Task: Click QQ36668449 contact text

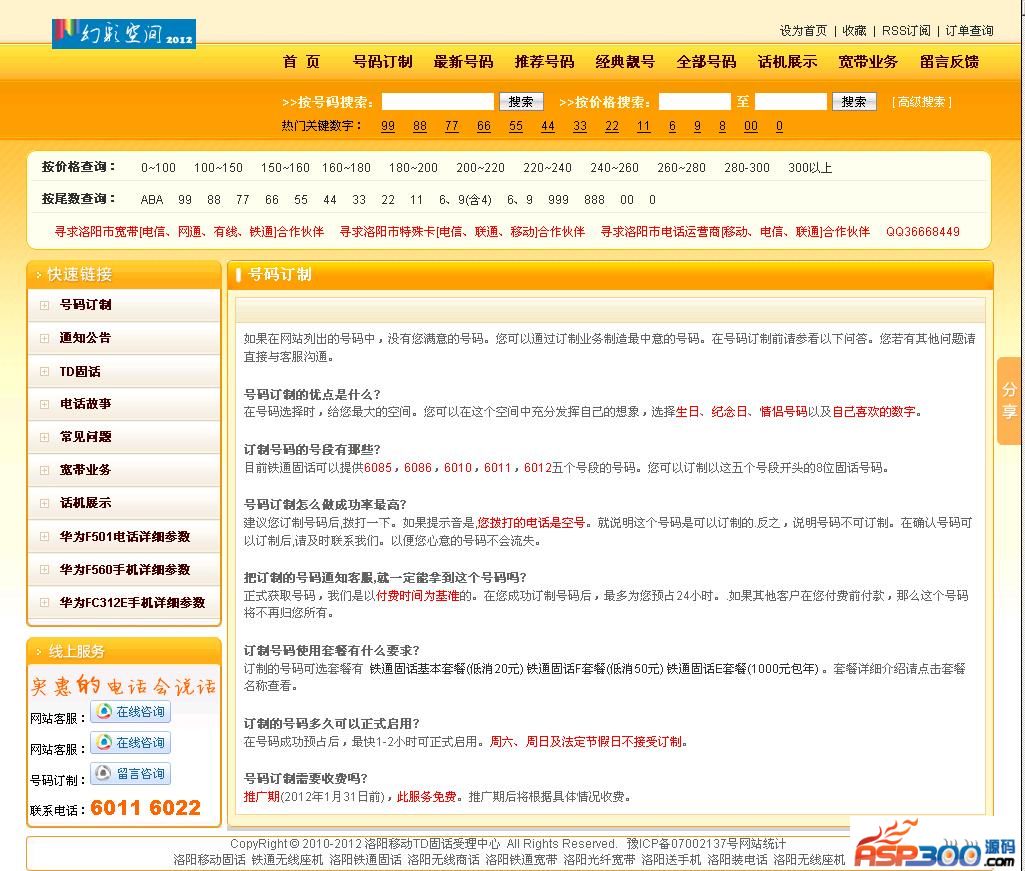Action: coord(923,231)
